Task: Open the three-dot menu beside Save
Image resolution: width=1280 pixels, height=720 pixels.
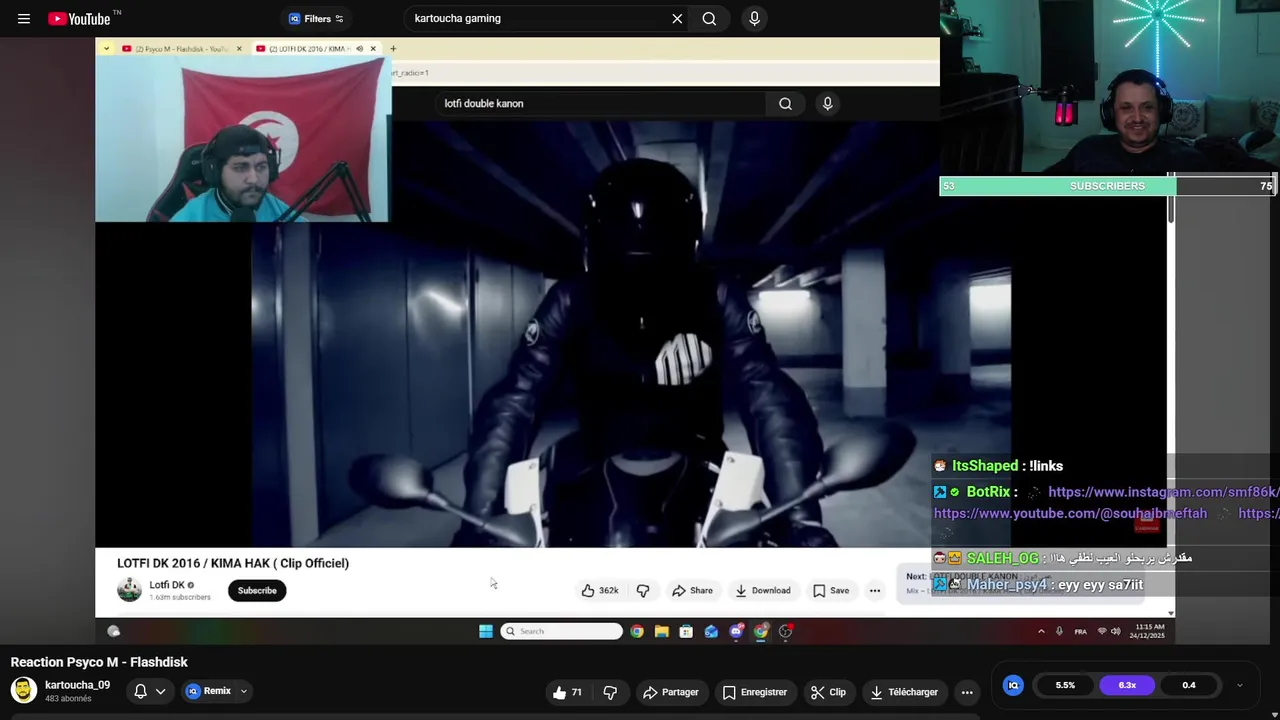Action: click(875, 590)
